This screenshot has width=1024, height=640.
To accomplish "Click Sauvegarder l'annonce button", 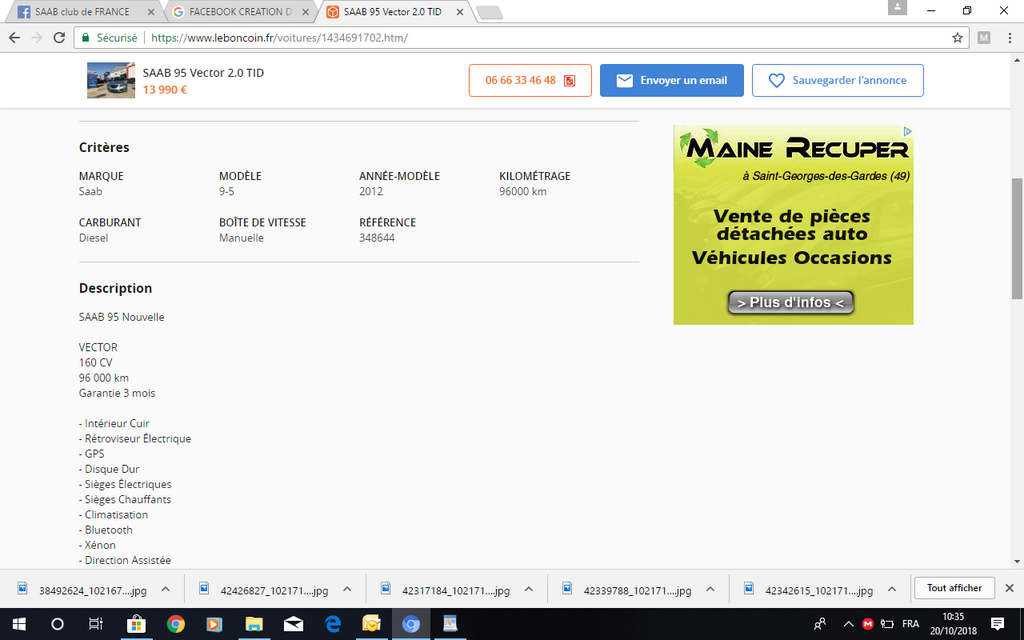I will pos(837,80).
